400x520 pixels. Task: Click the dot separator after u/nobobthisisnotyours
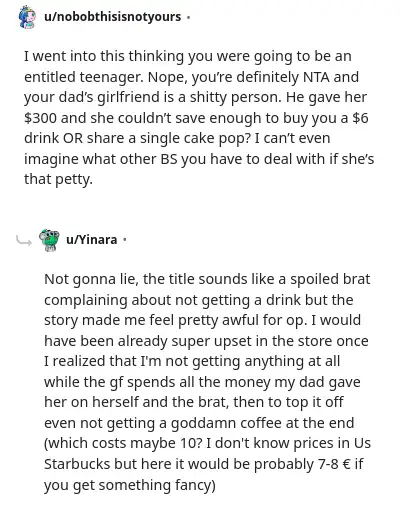pos(188,17)
